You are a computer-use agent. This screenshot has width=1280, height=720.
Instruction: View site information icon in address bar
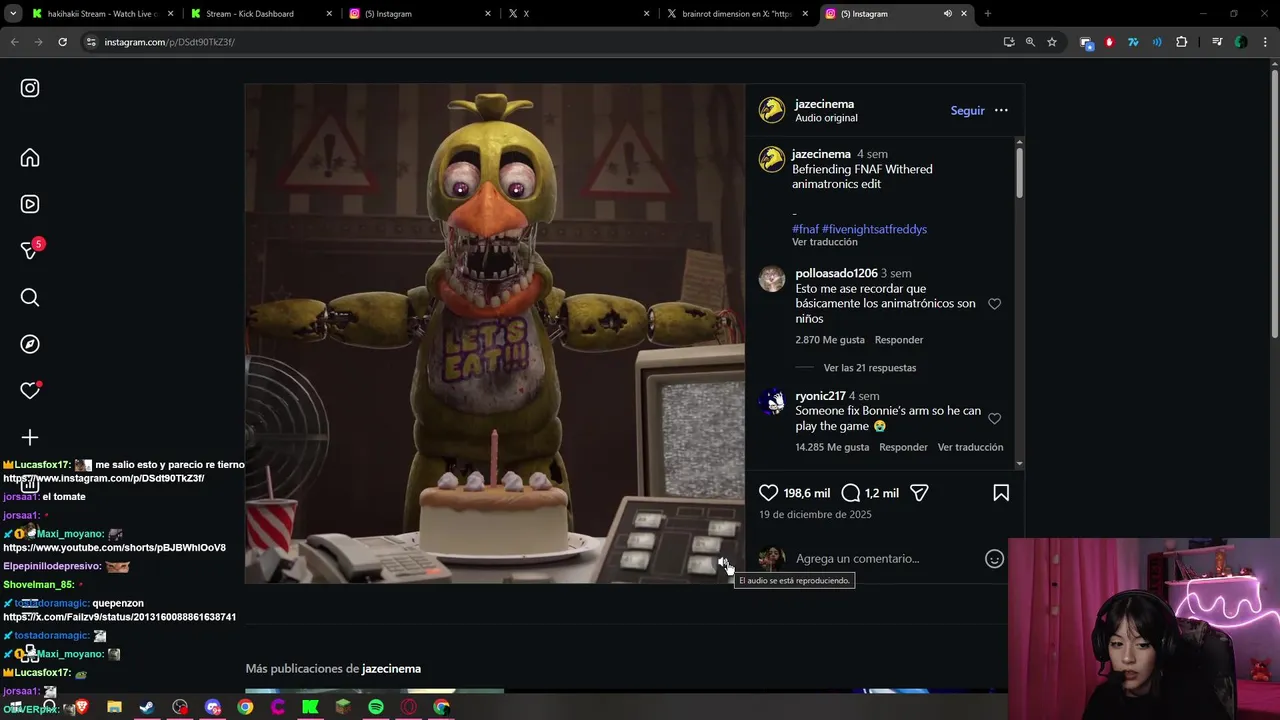91,42
